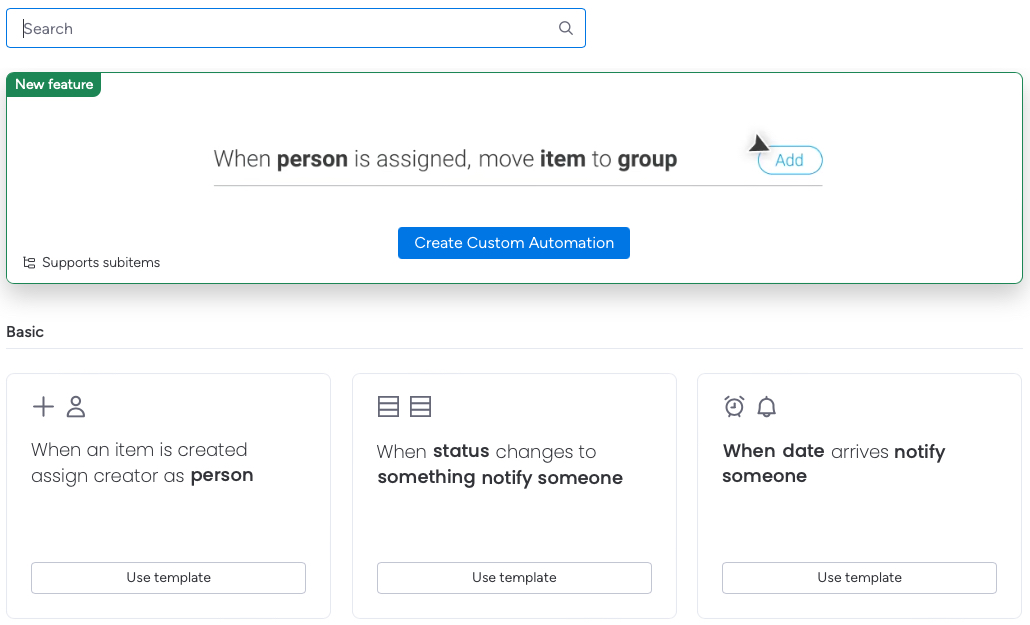The width and height of the screenshot is (1030, 625).
Task: Click the New feature badge
Action: 53,84
